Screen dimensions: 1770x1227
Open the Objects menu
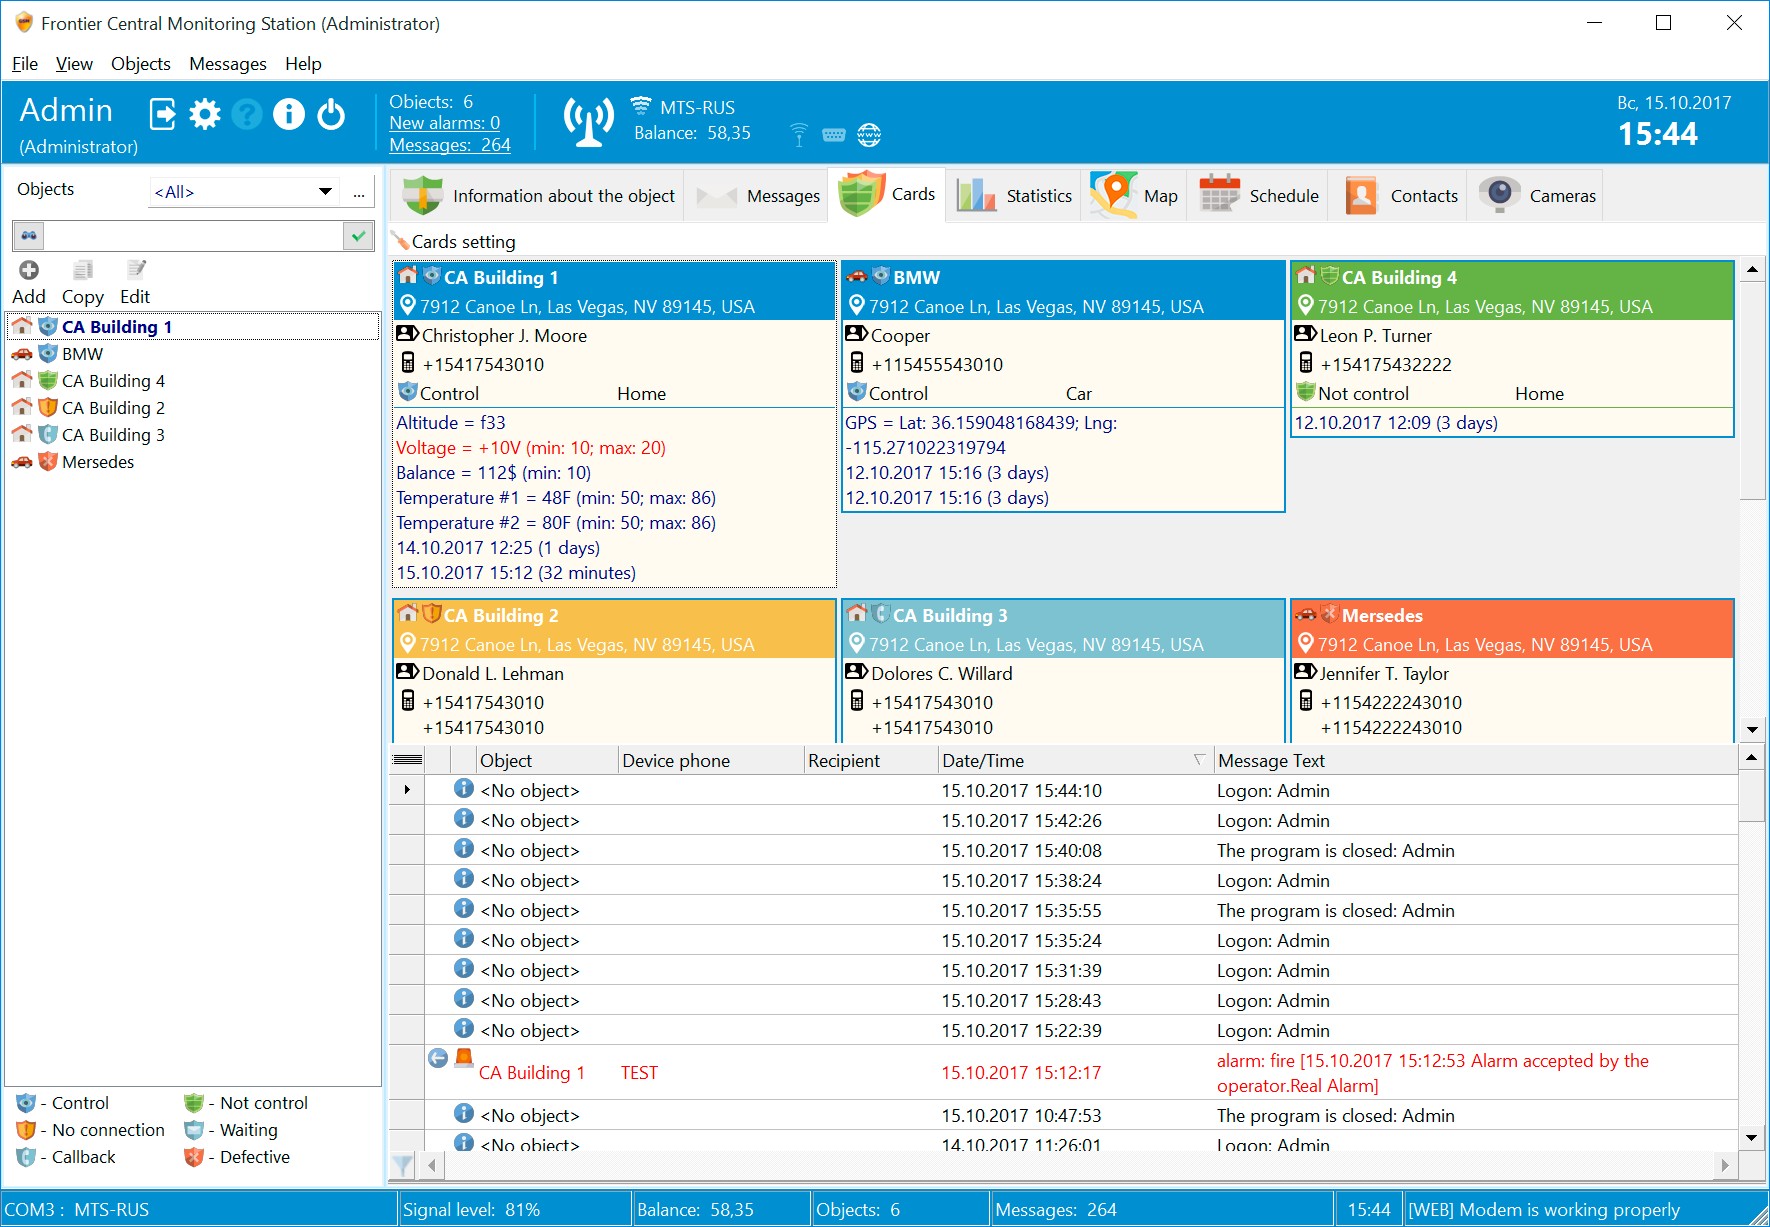141,64
